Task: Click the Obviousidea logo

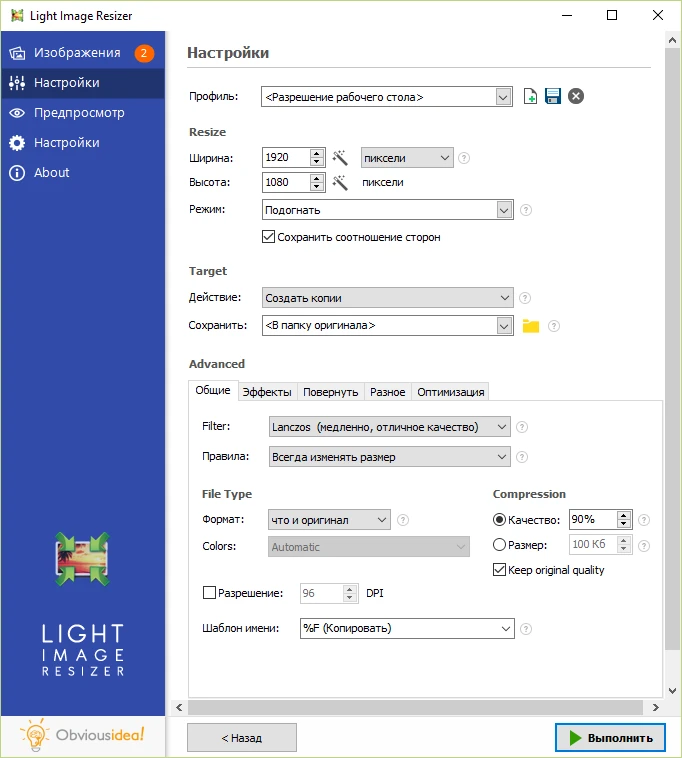Action: 83,736
